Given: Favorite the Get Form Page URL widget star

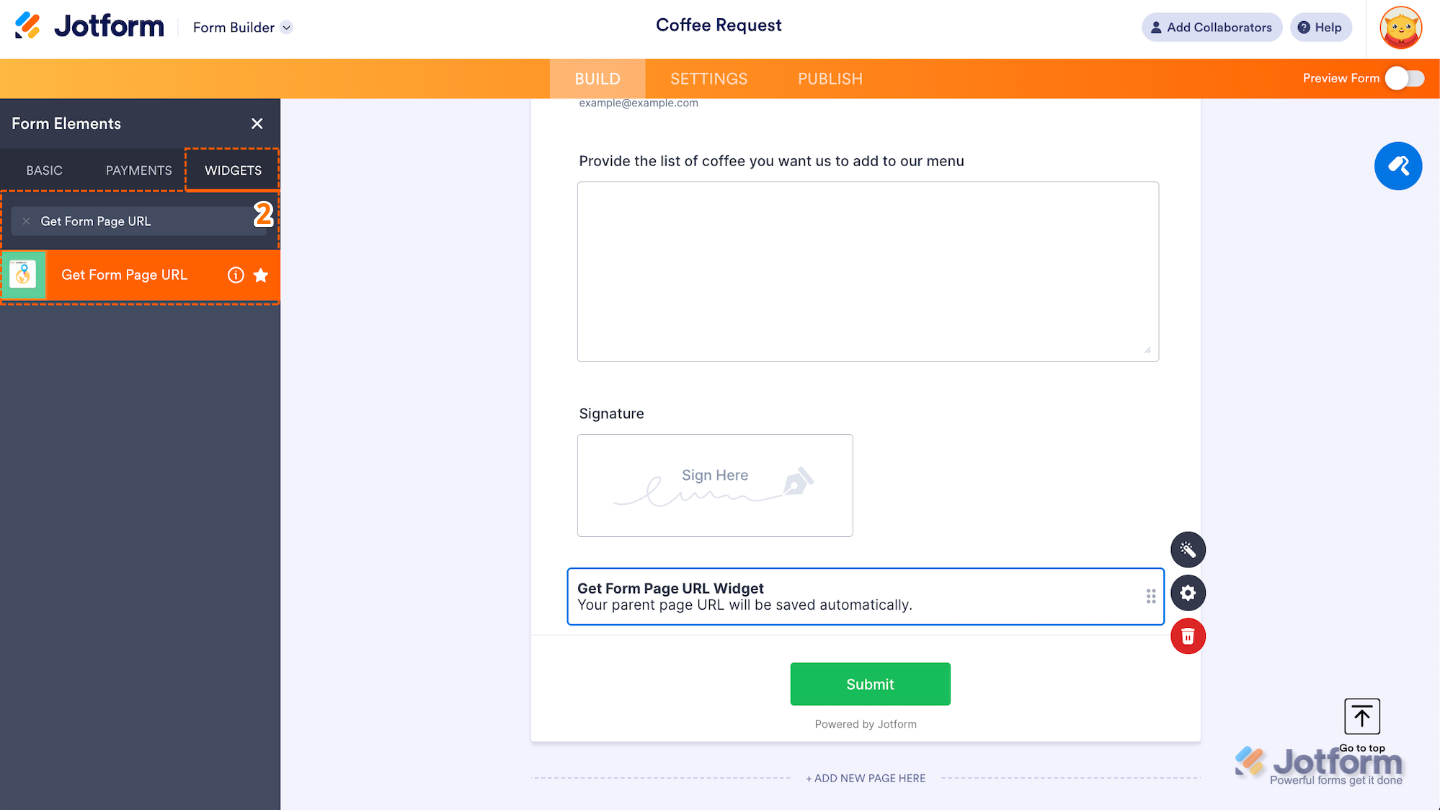Looking at the screenshot, I should pos(260,274).
